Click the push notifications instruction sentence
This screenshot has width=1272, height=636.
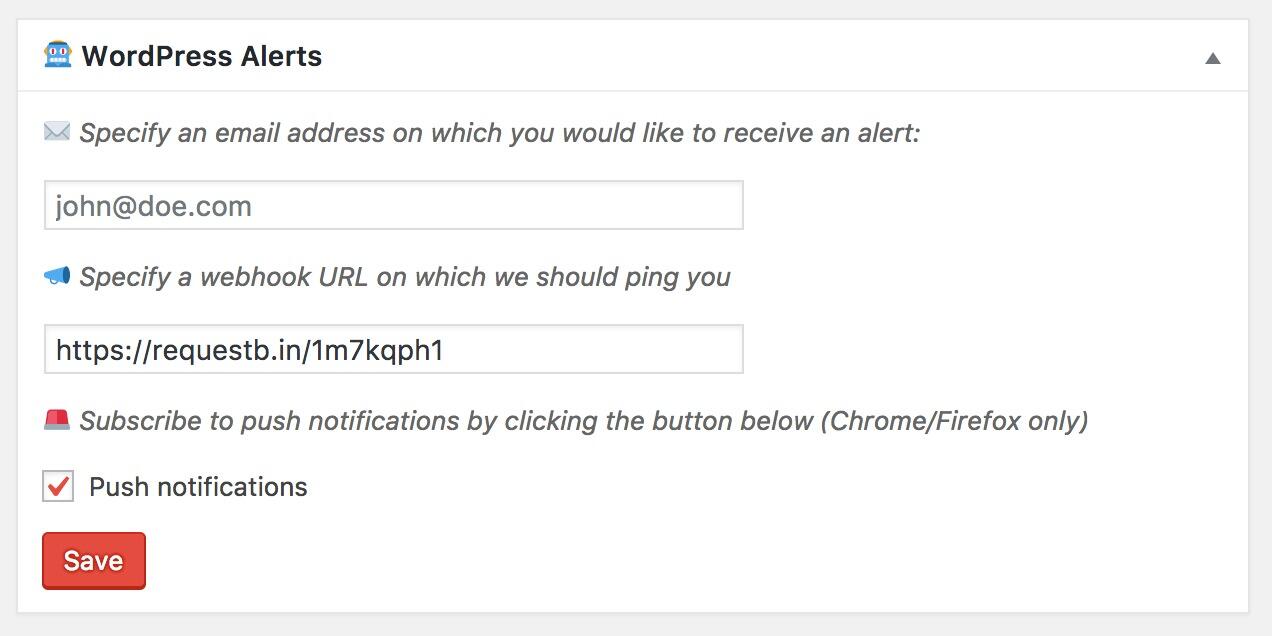click(x=584, y=421)
